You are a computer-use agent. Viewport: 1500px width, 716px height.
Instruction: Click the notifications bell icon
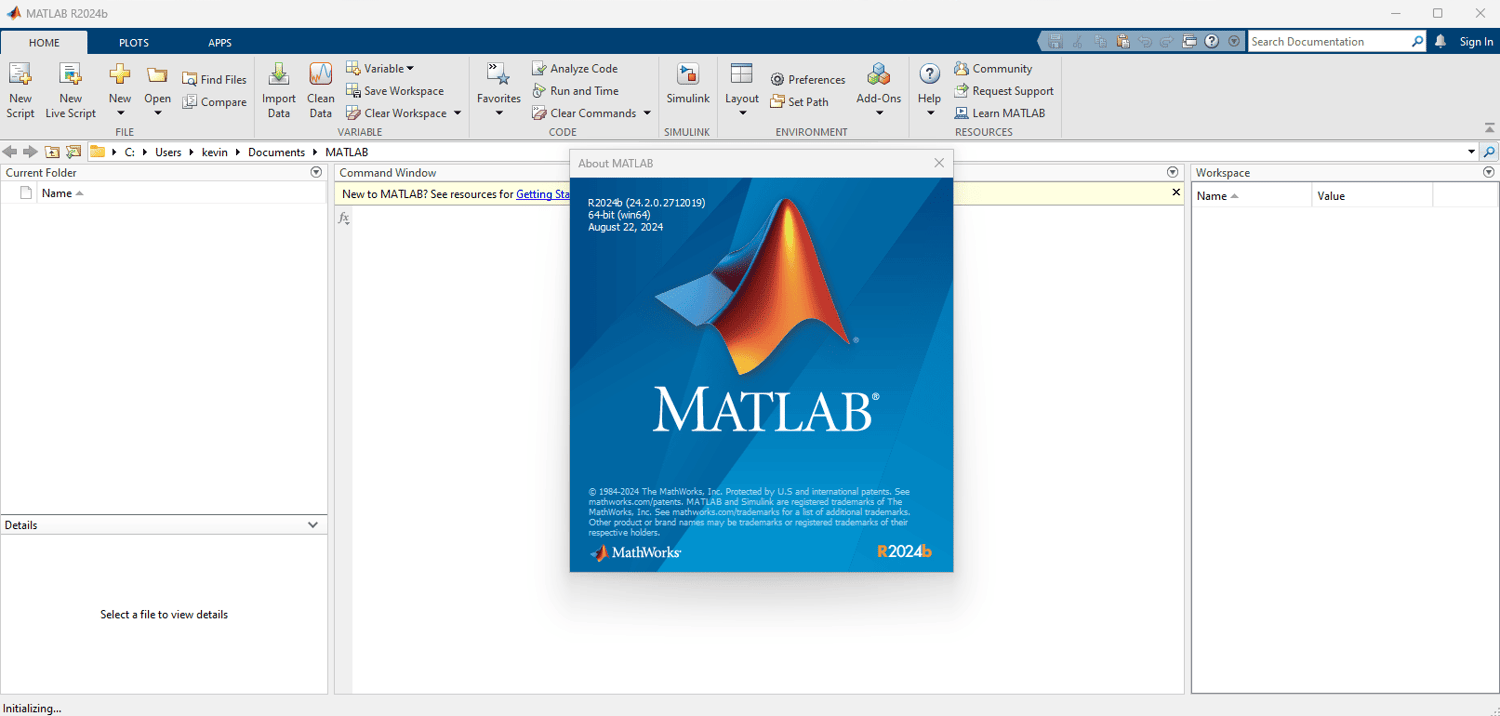pos(1441,42)
